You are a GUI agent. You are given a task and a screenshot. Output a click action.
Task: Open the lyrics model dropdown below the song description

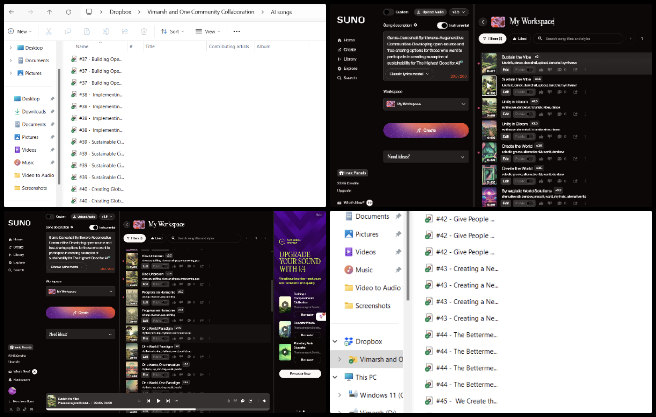(409, 74)
